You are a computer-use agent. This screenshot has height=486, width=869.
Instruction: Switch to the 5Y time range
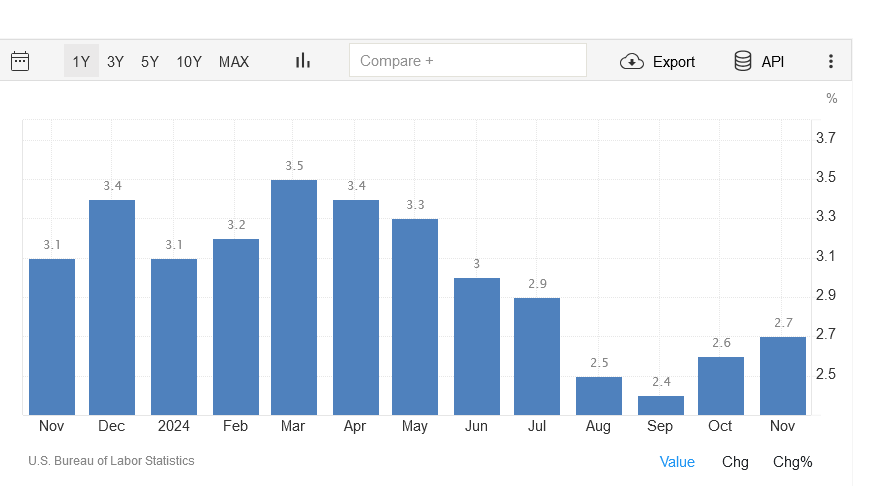click(150, 61)
